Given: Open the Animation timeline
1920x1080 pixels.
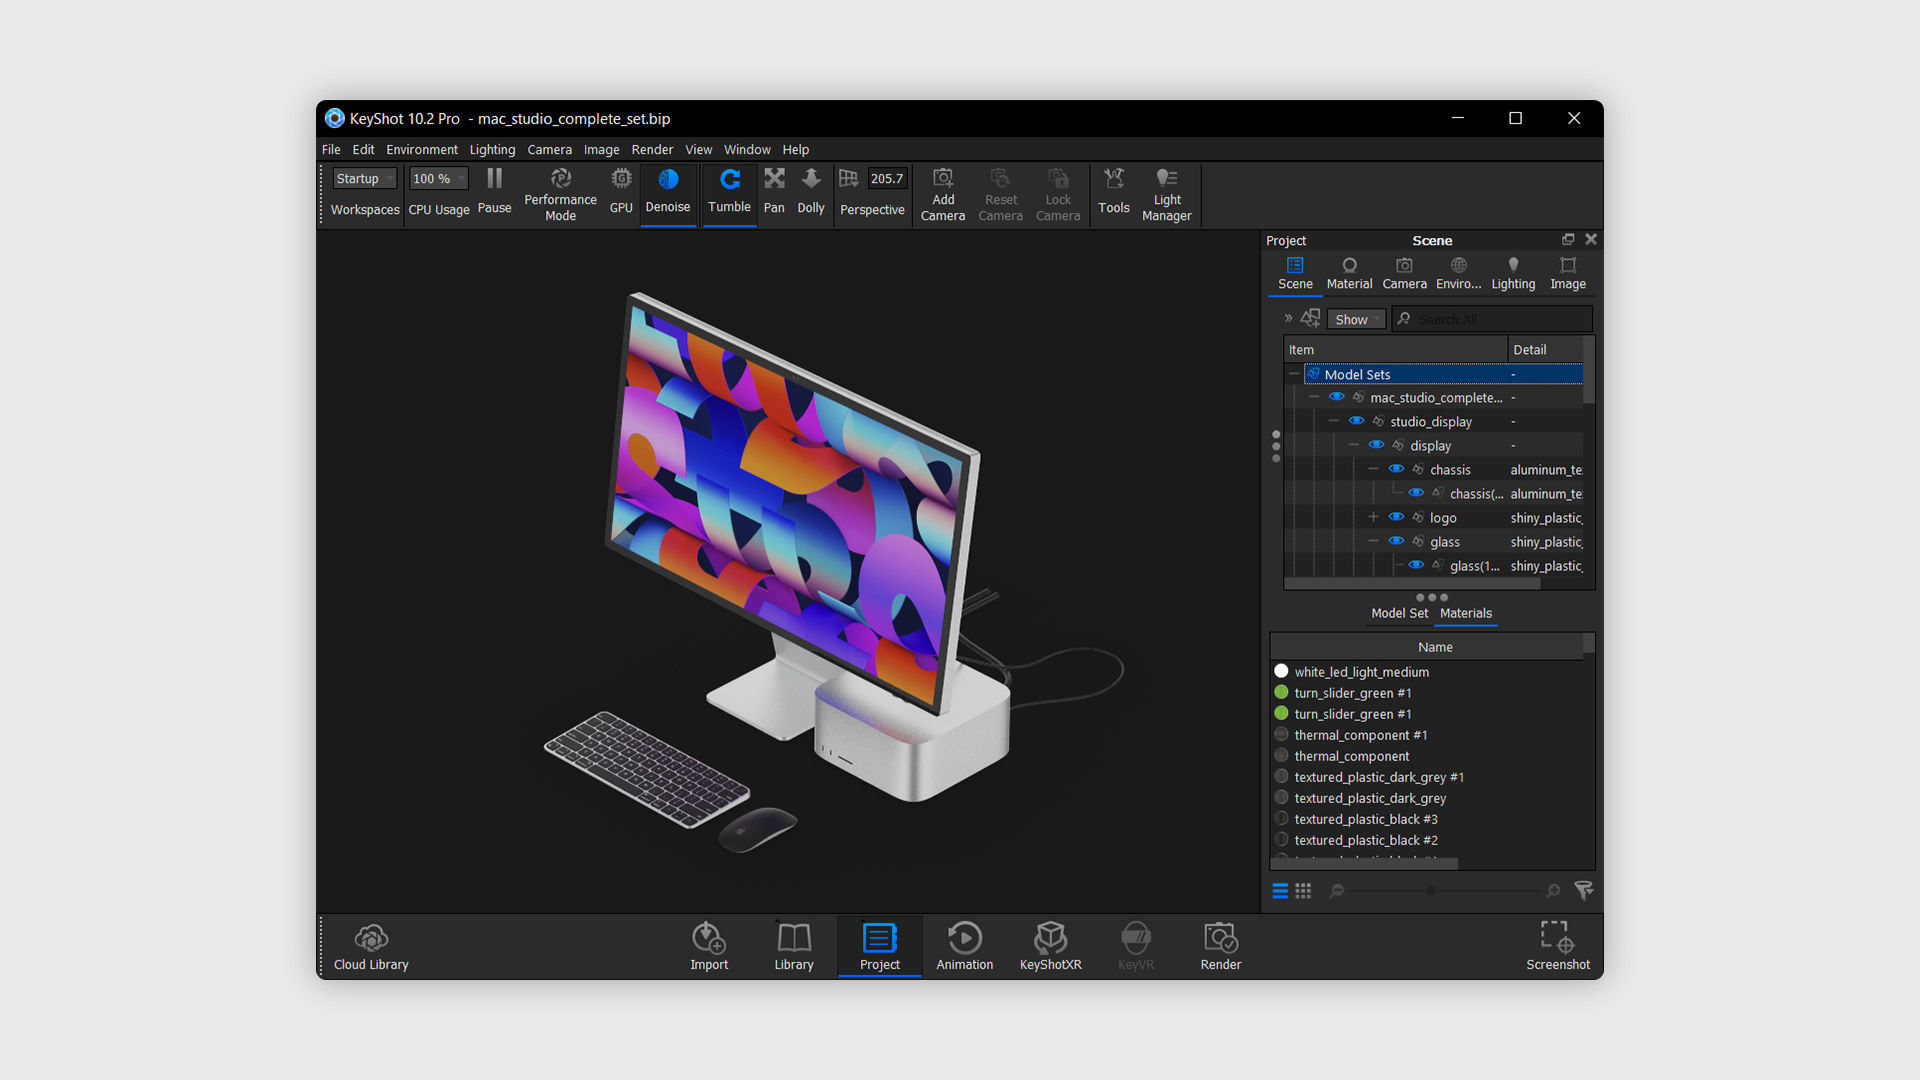Looking at the screenshot, I should click(x=964, y=946).
